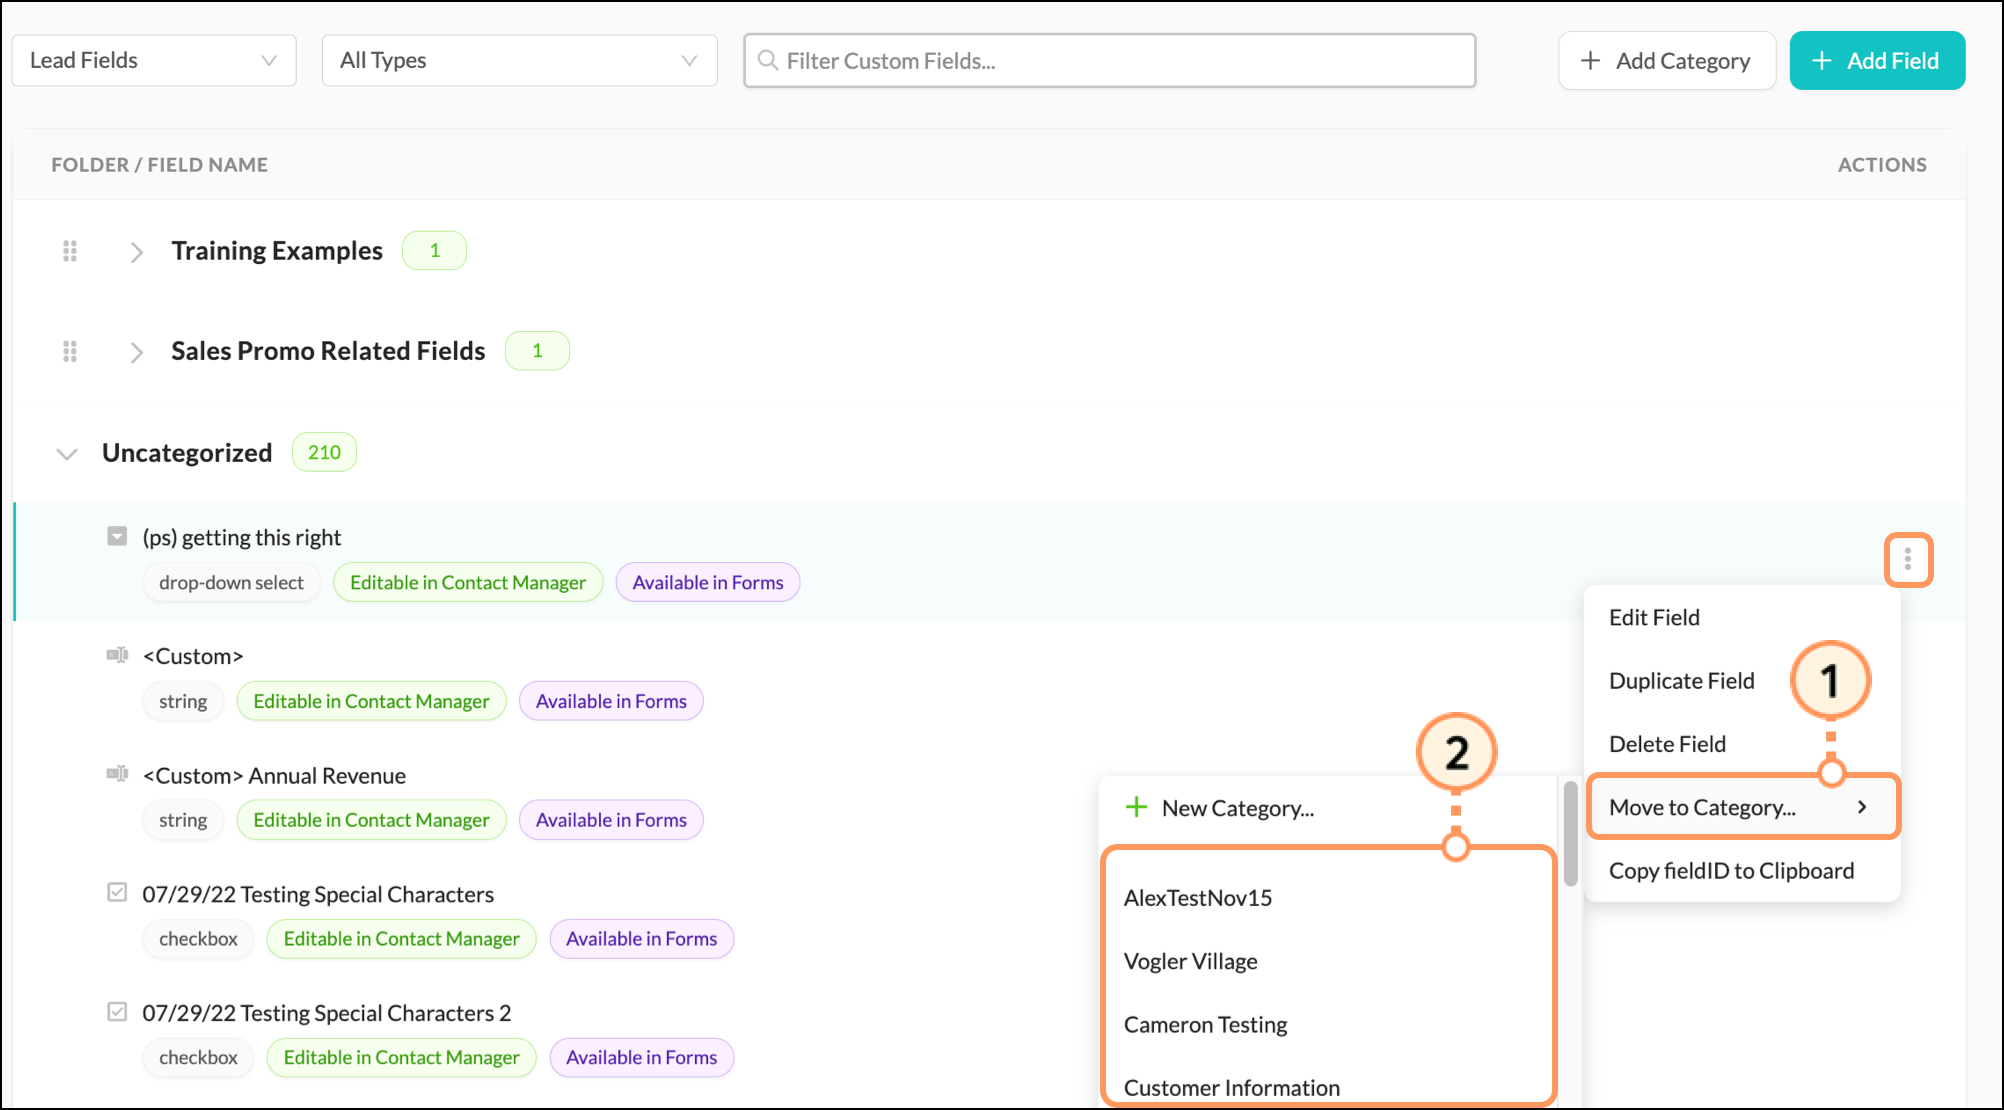Screen dimensions: 2004x1110
Task: Click drag handle of Training Examples
Action: [70, 251]
